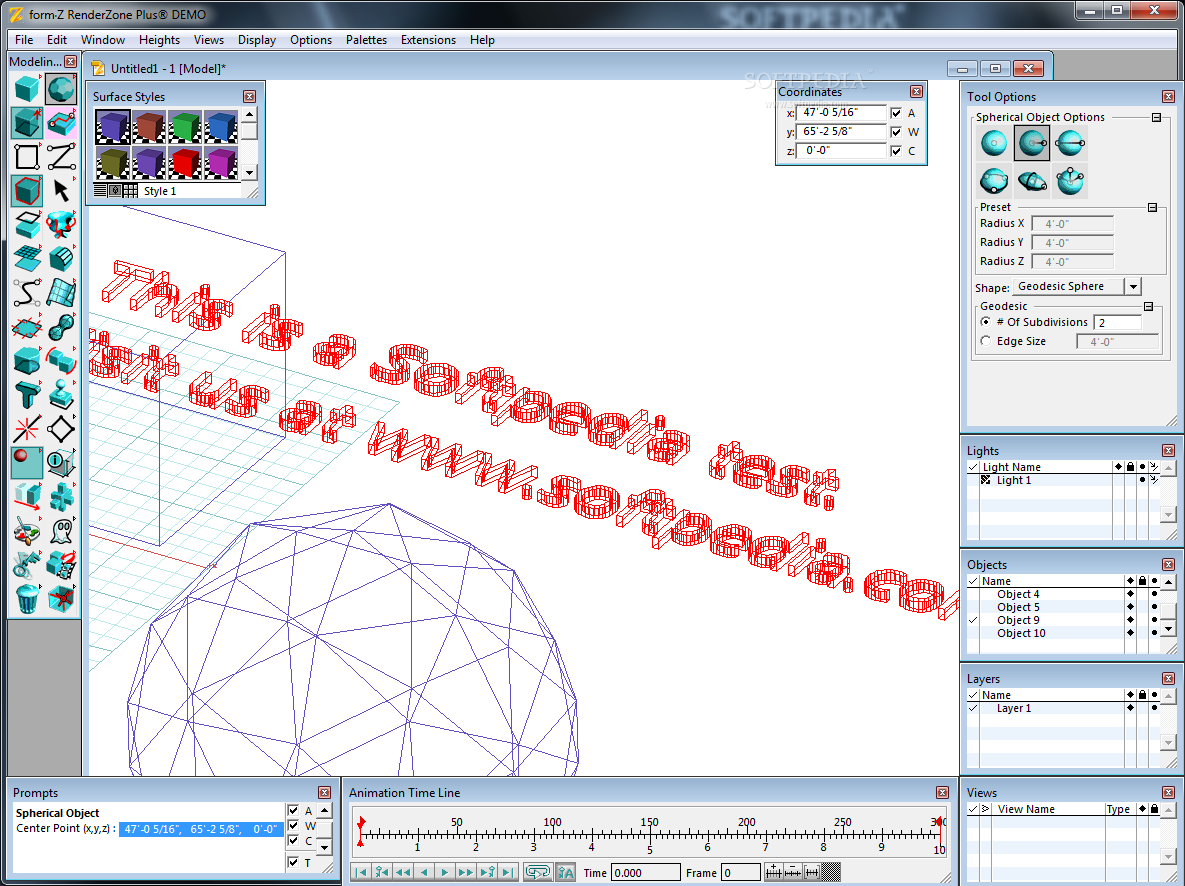Screen dimensions: 1185x886
Task: Select the T-shaped section tool
Action: coord(26,394)
